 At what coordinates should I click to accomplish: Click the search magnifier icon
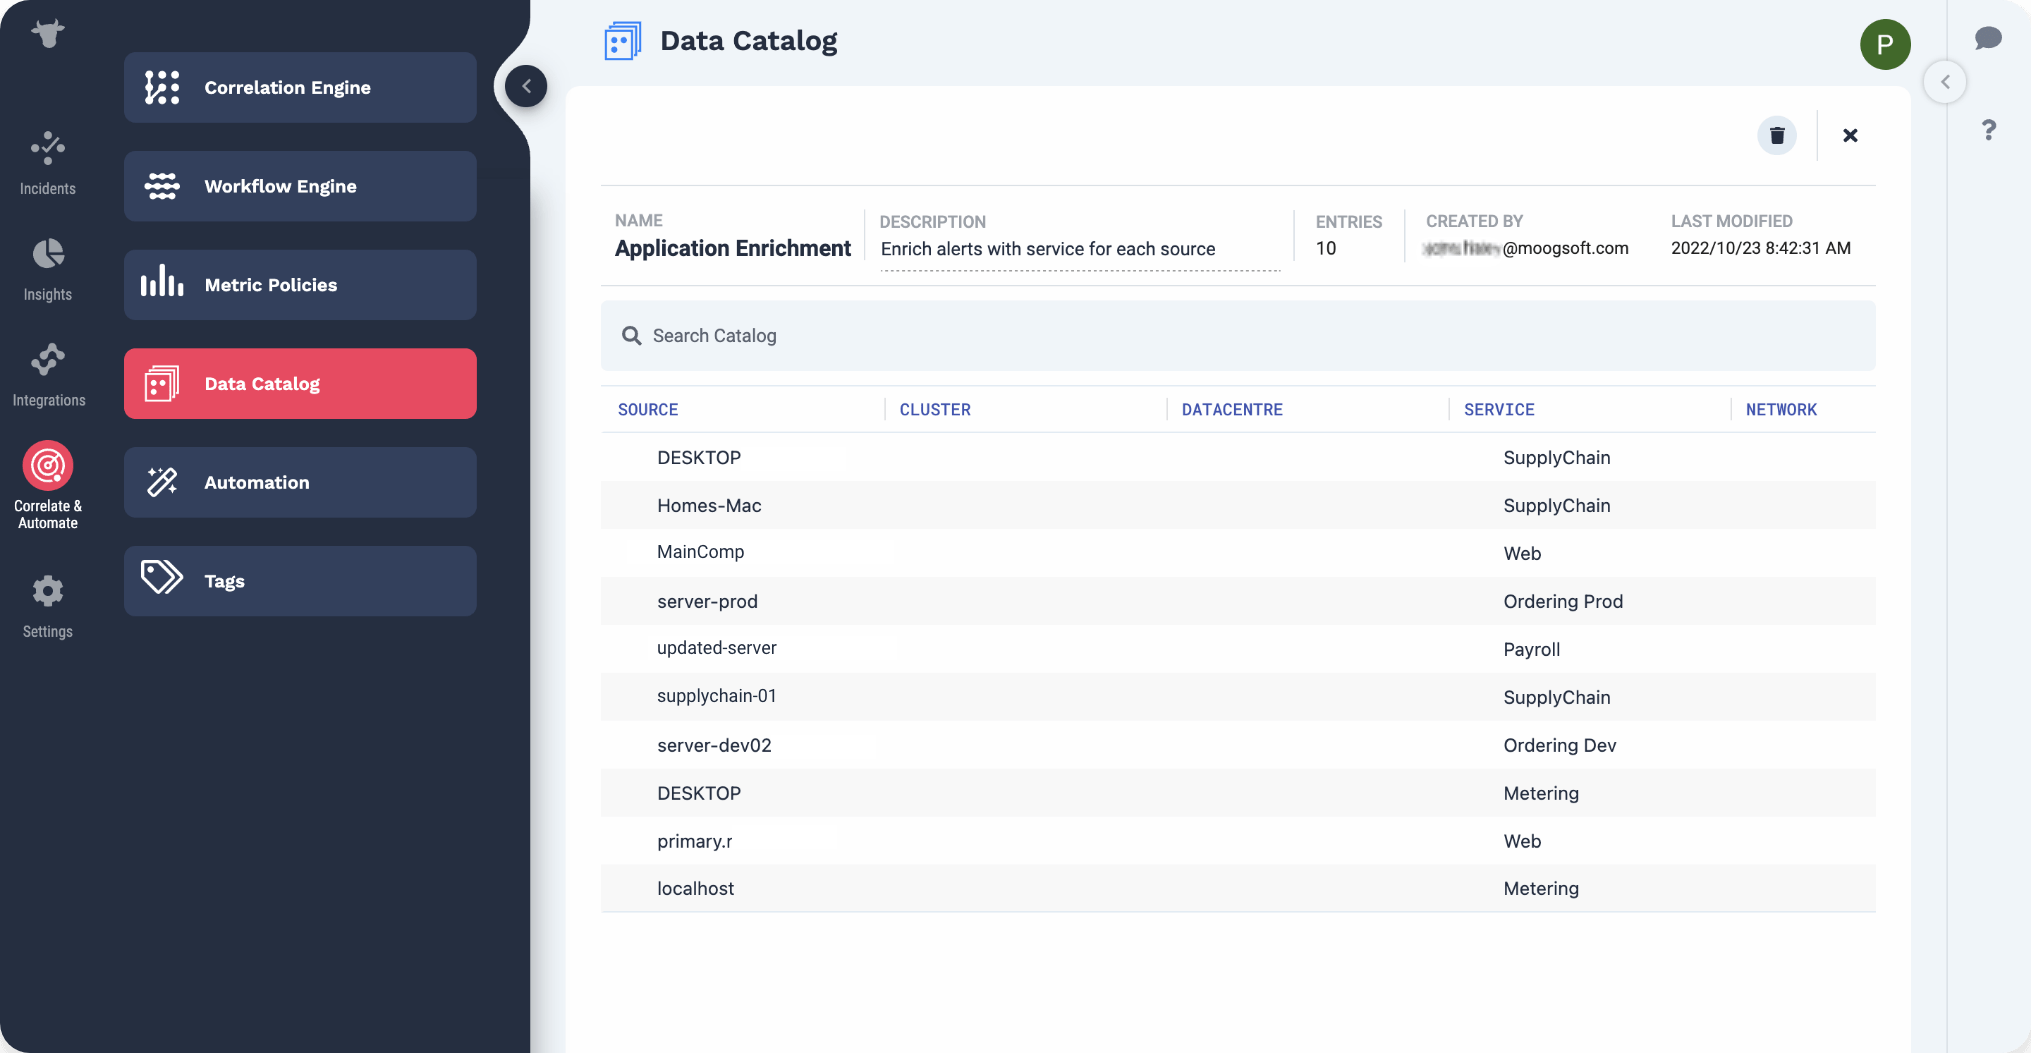click(631, 336)
